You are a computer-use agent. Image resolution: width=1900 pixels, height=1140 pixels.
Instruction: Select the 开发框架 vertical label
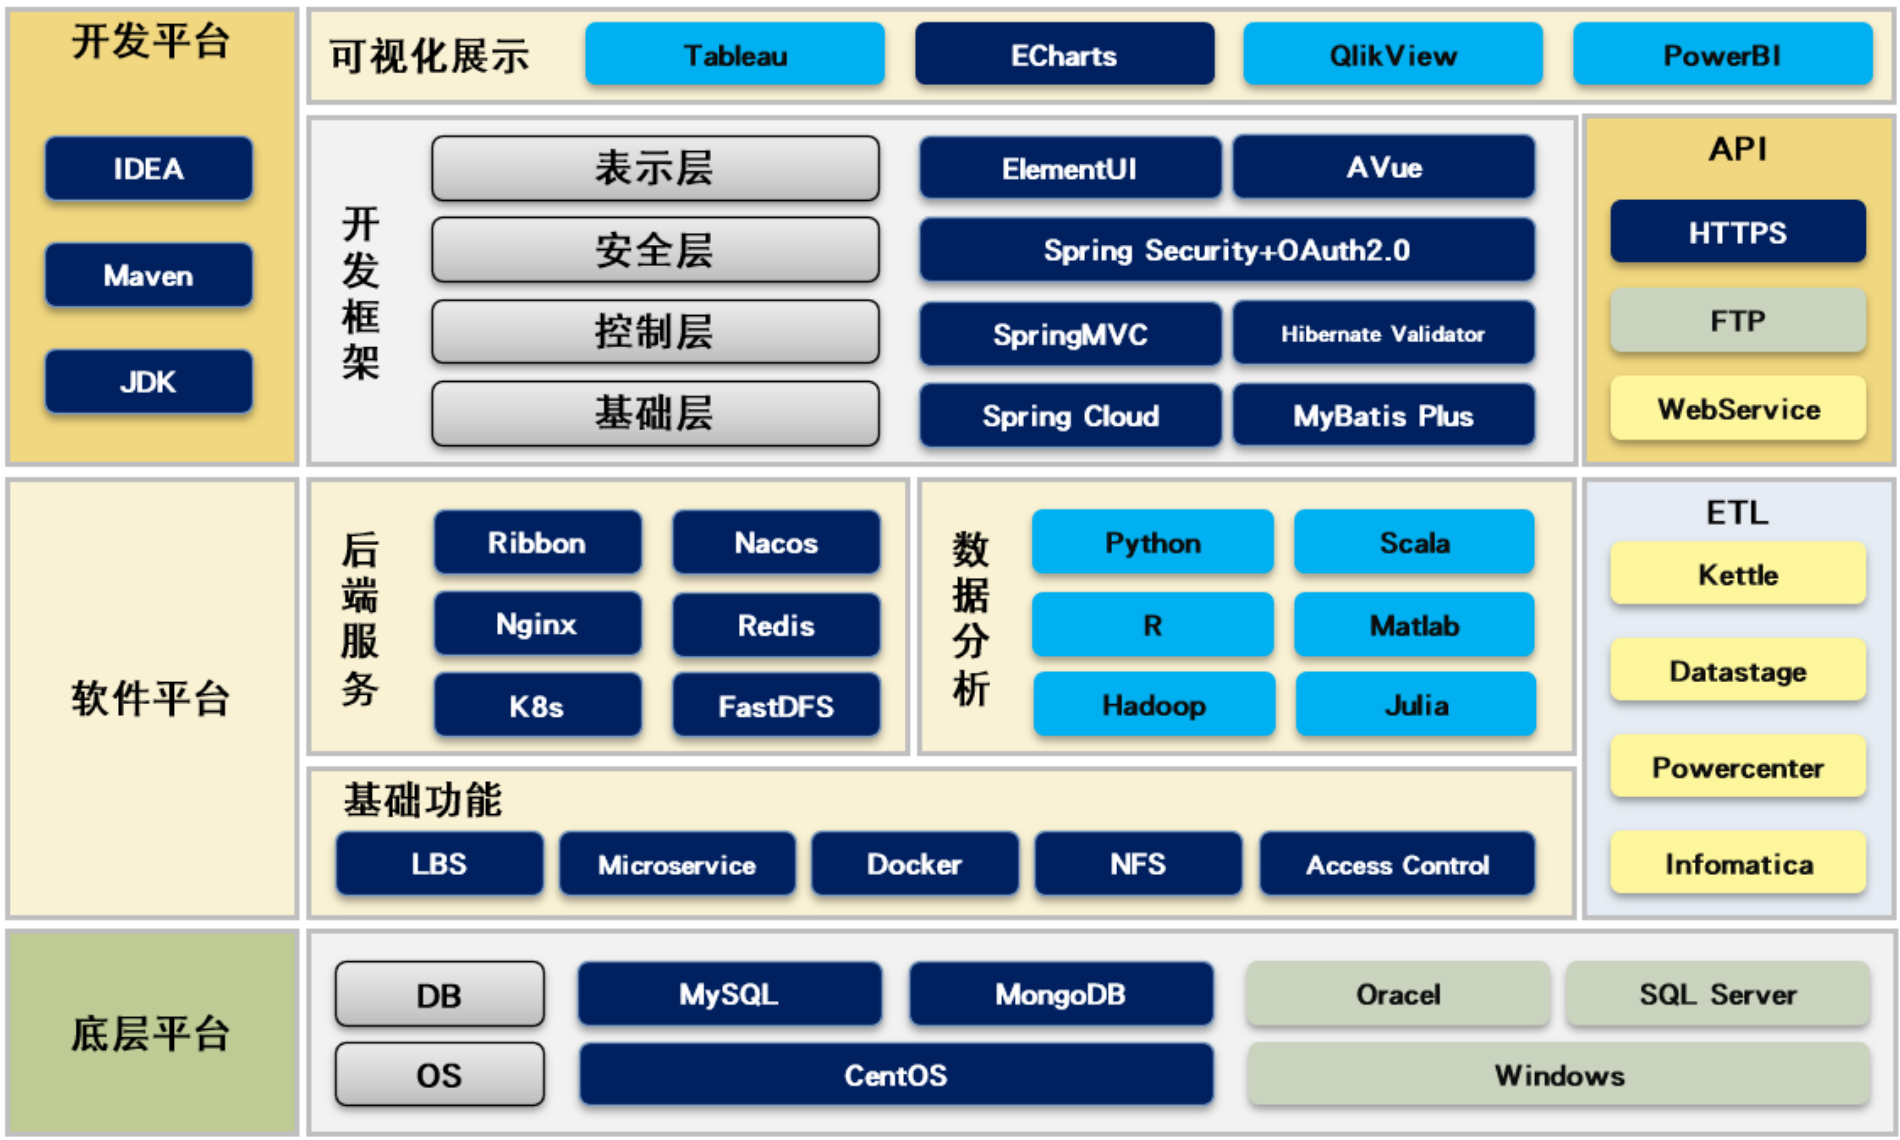361,292
